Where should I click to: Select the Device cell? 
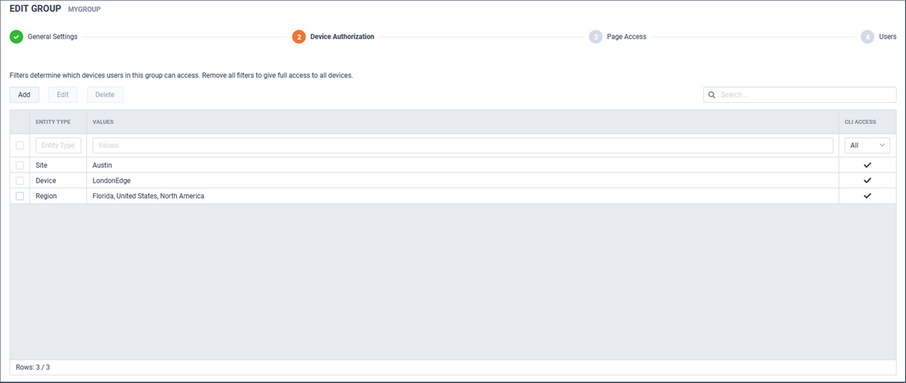point(58,180)
